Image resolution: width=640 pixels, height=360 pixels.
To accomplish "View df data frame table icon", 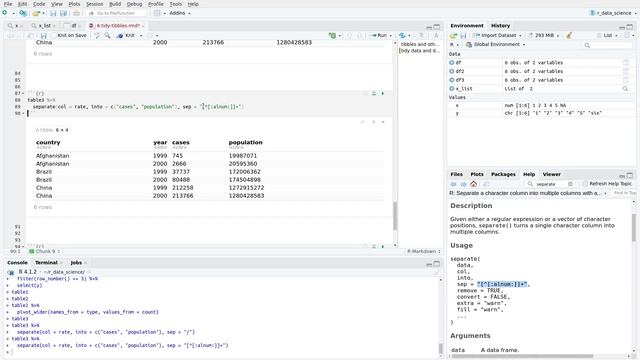I will 626,63.
